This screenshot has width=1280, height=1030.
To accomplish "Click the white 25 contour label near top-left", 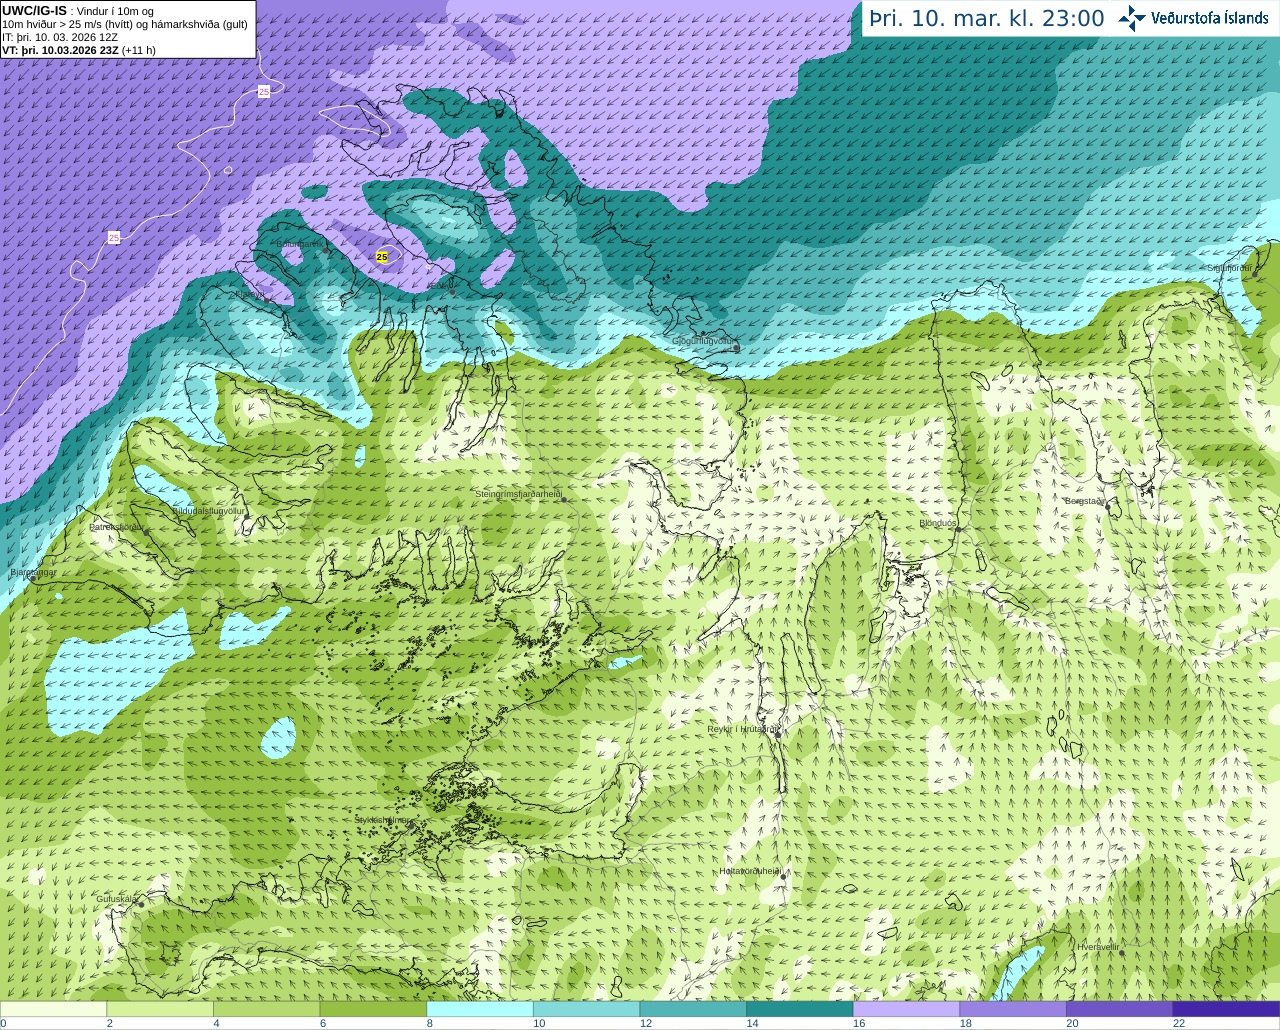I will coord(263,91).
